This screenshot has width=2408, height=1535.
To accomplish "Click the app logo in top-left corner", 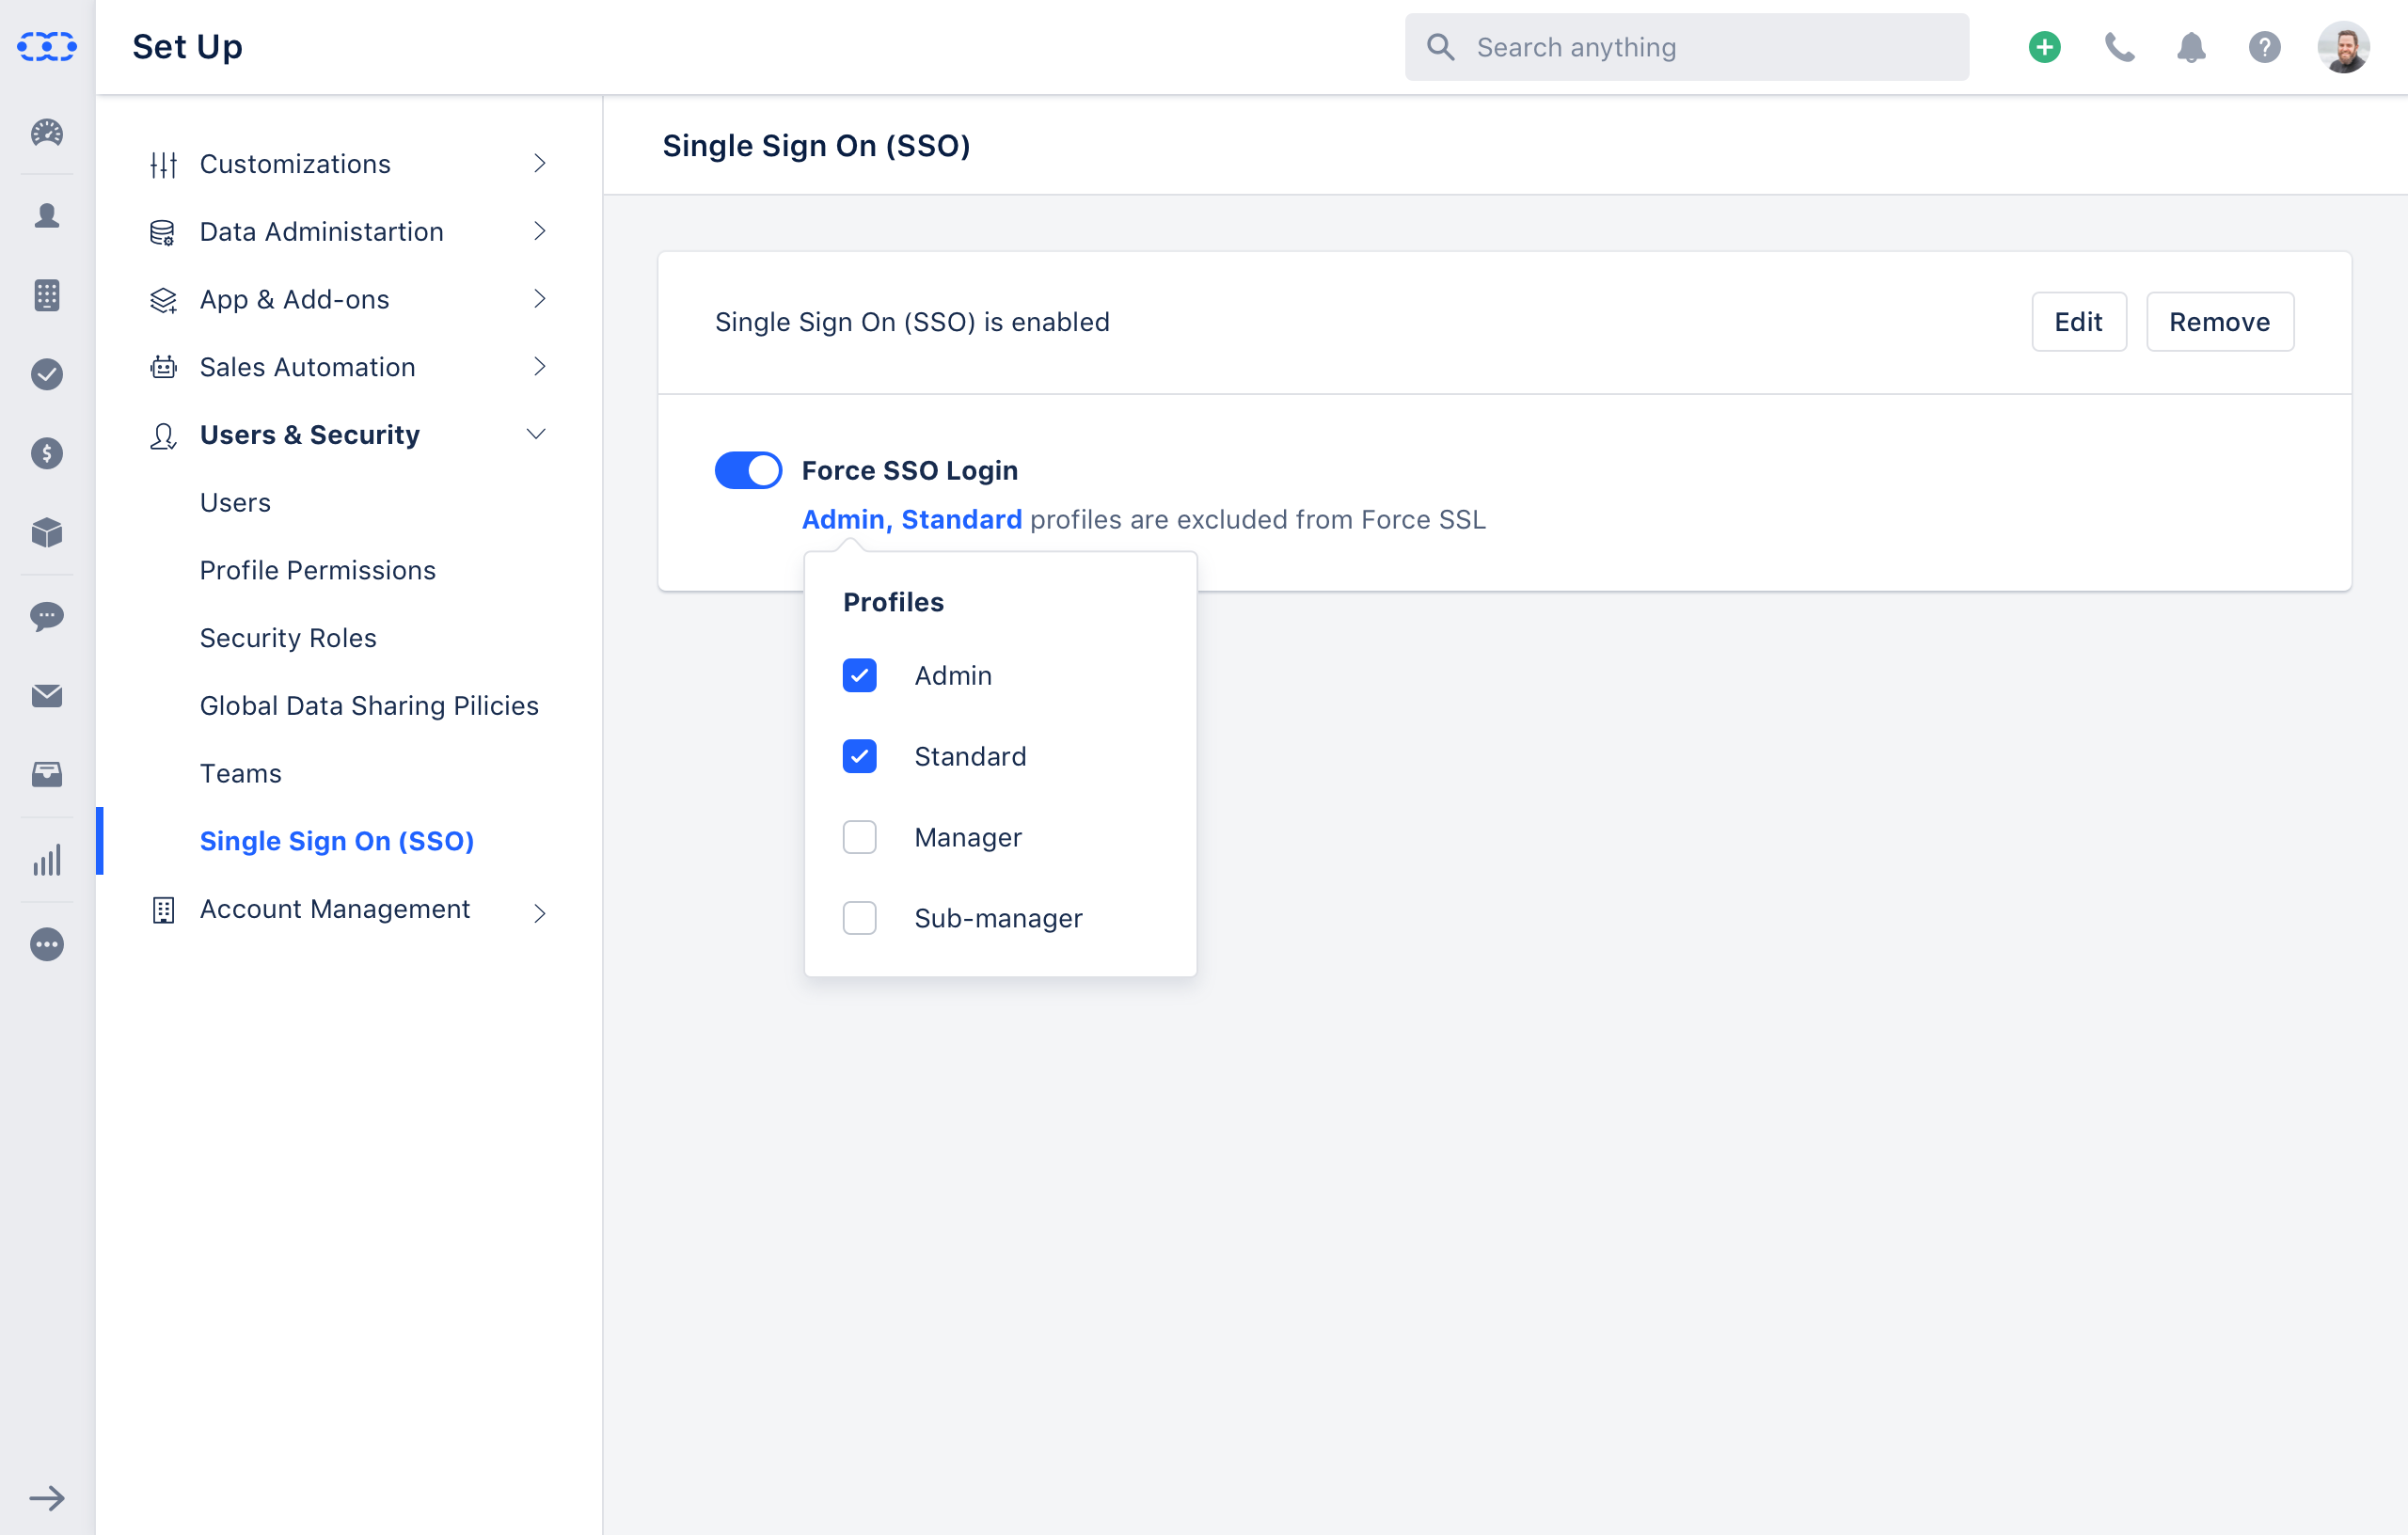I will tap(47, 46).
